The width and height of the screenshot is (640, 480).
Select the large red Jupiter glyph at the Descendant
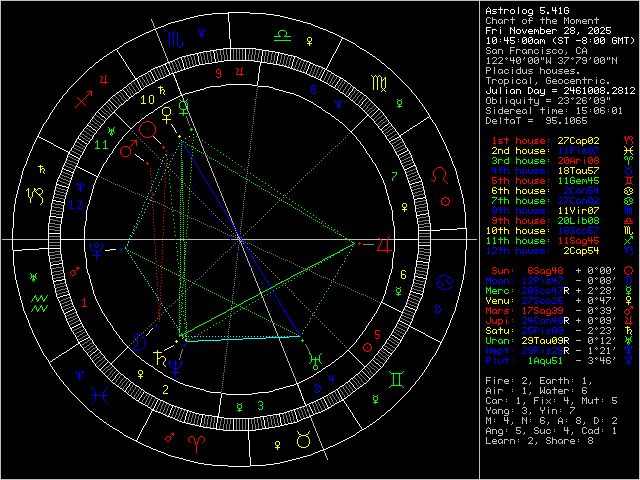[x=384, y=244]
